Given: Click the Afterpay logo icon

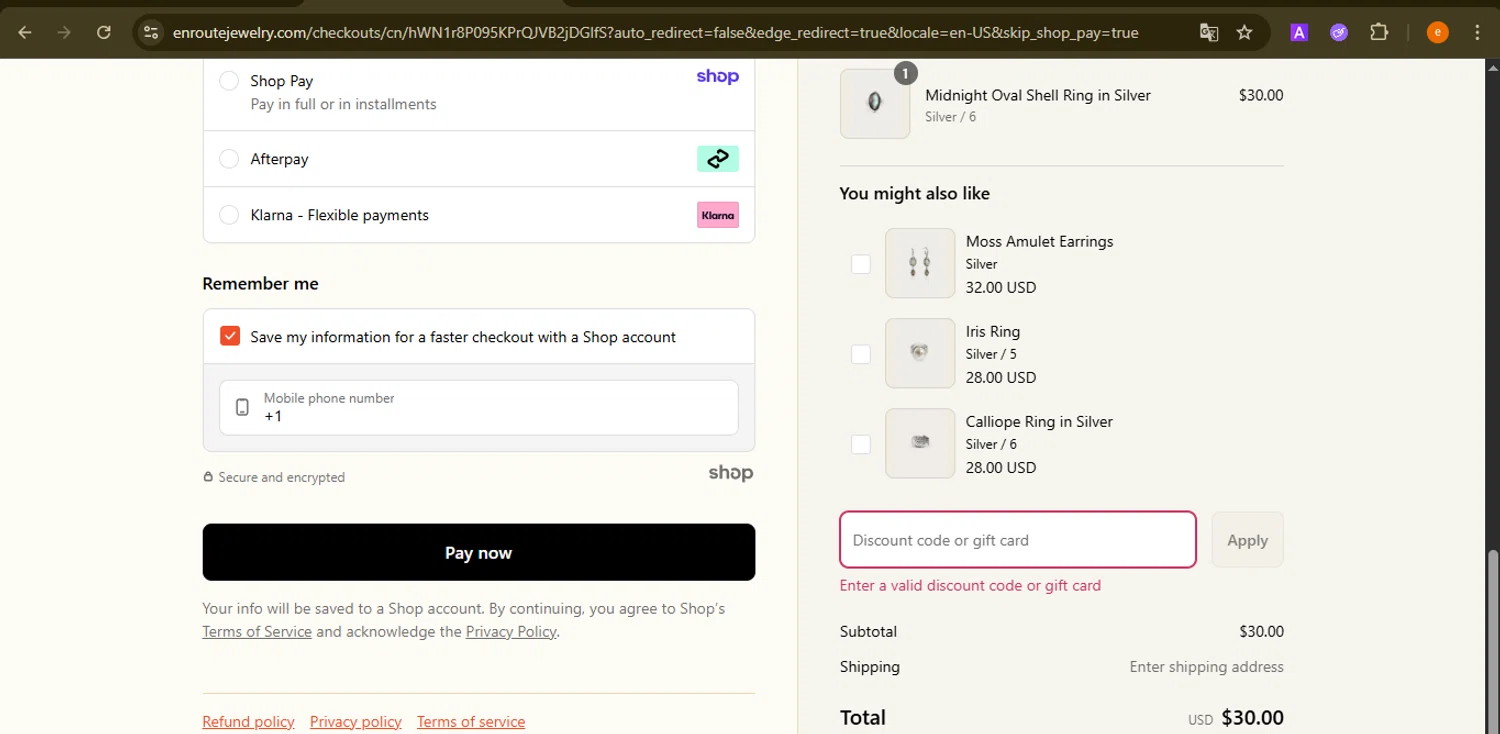Looking at the screenshot, I should click(x=717, y=158).
